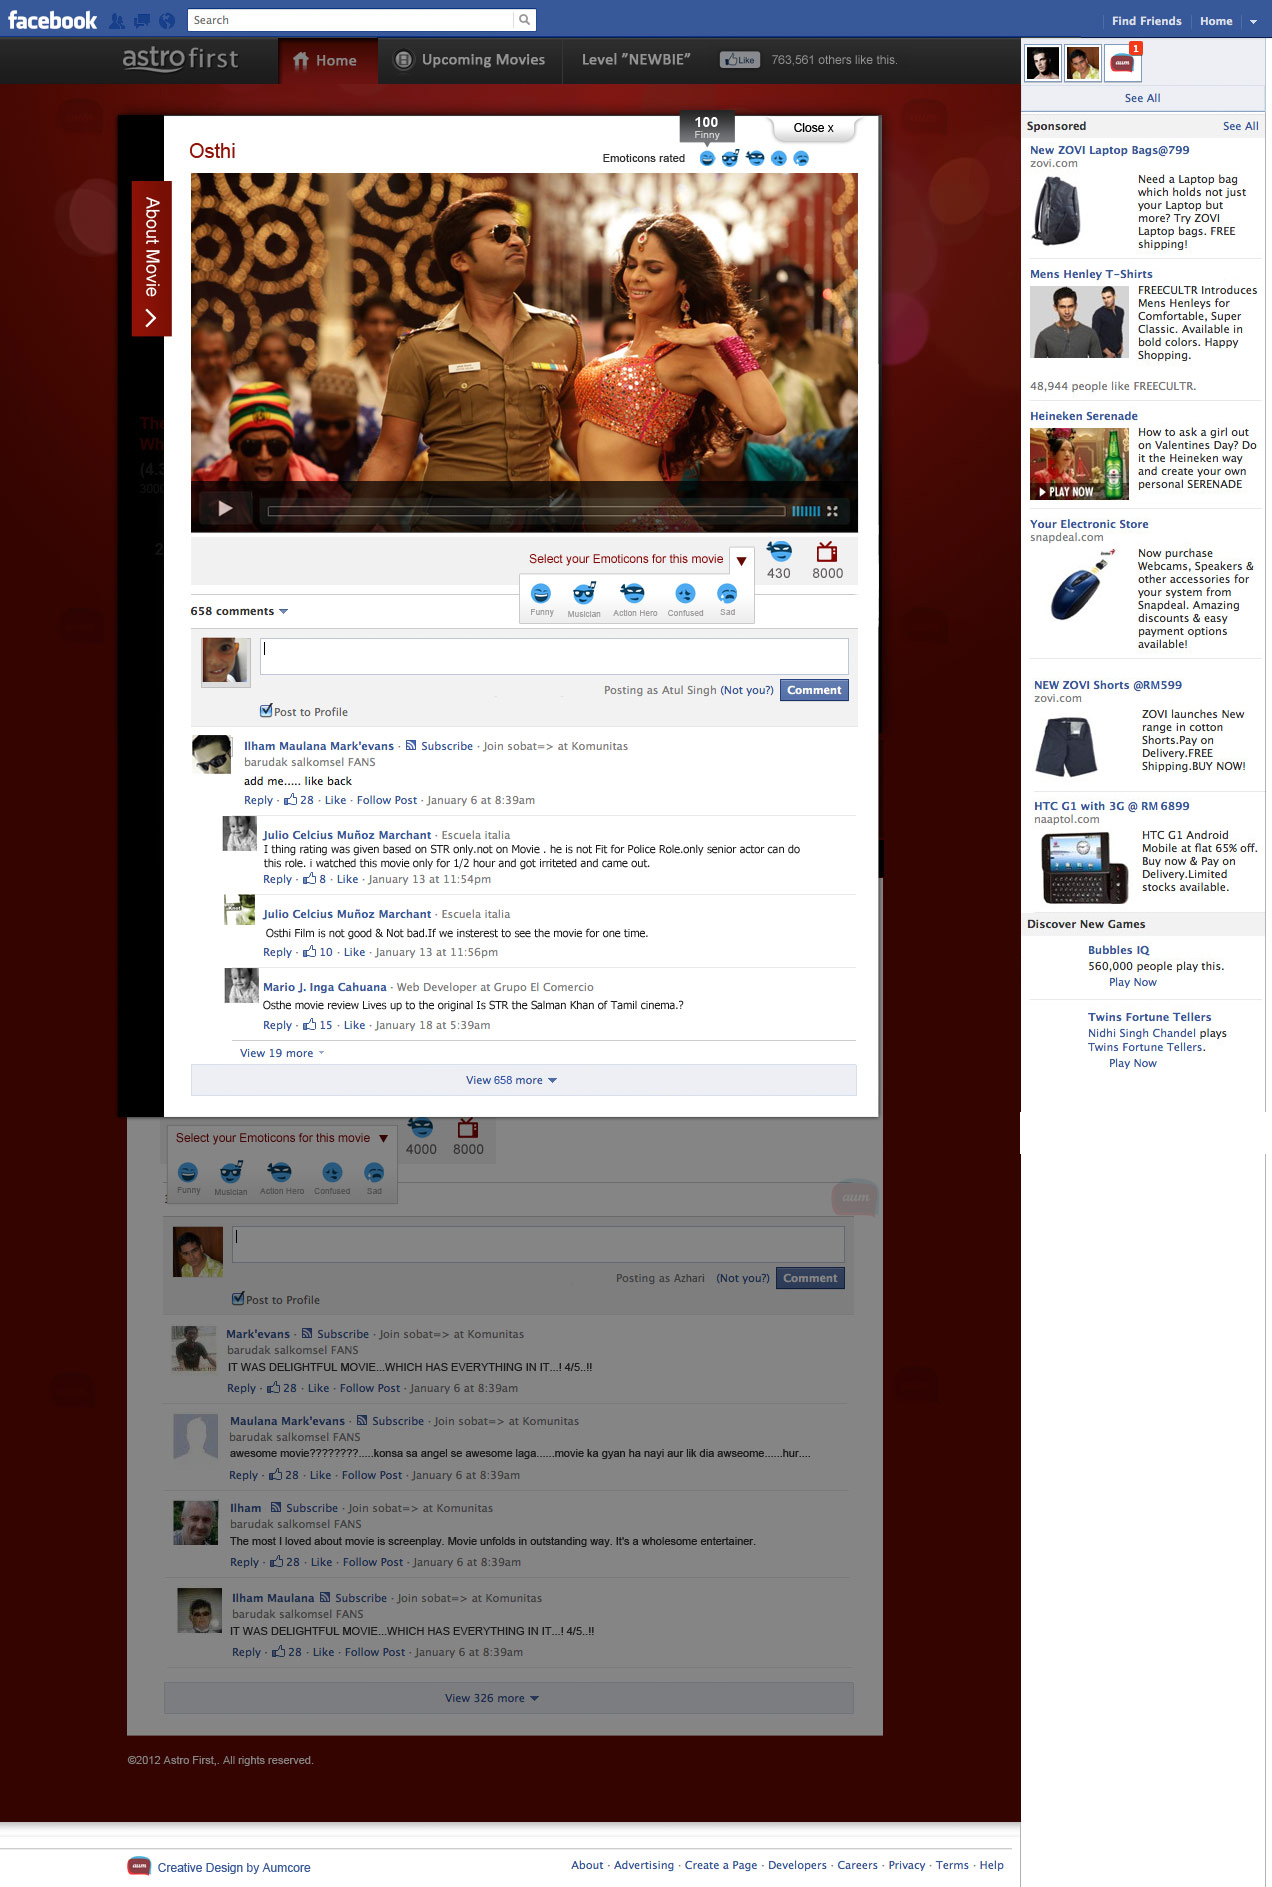Click the Confused emoticon in Emoticons rated row
Viewport: 1272px width, 1887px height.
(778, 158)
